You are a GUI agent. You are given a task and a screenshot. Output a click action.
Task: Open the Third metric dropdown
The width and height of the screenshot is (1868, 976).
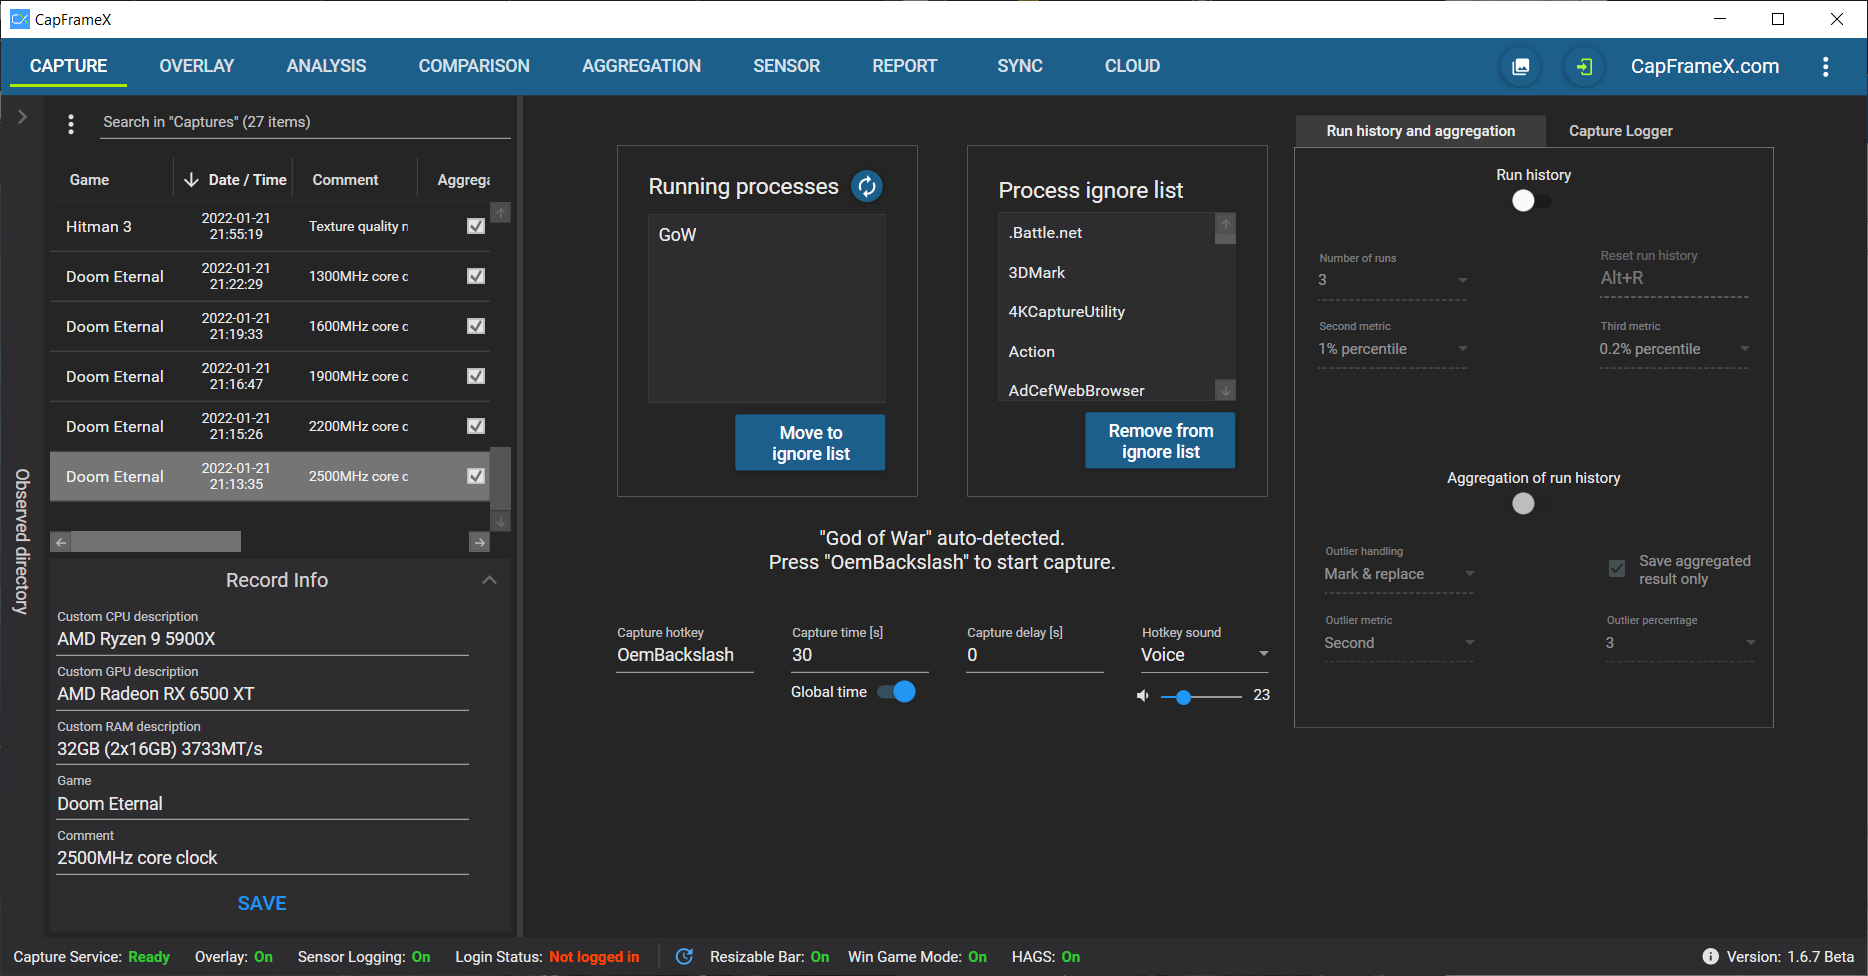(x=1674, y=349)
